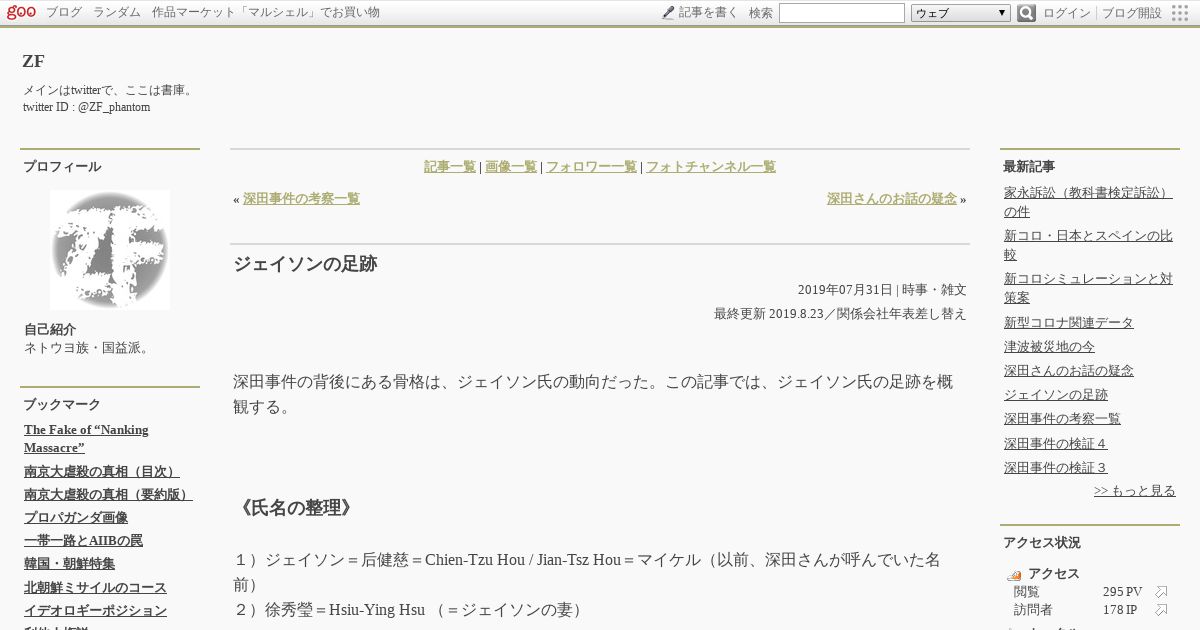Click the arrow icon beside 閲覧 295 PV

[1161, 592]
